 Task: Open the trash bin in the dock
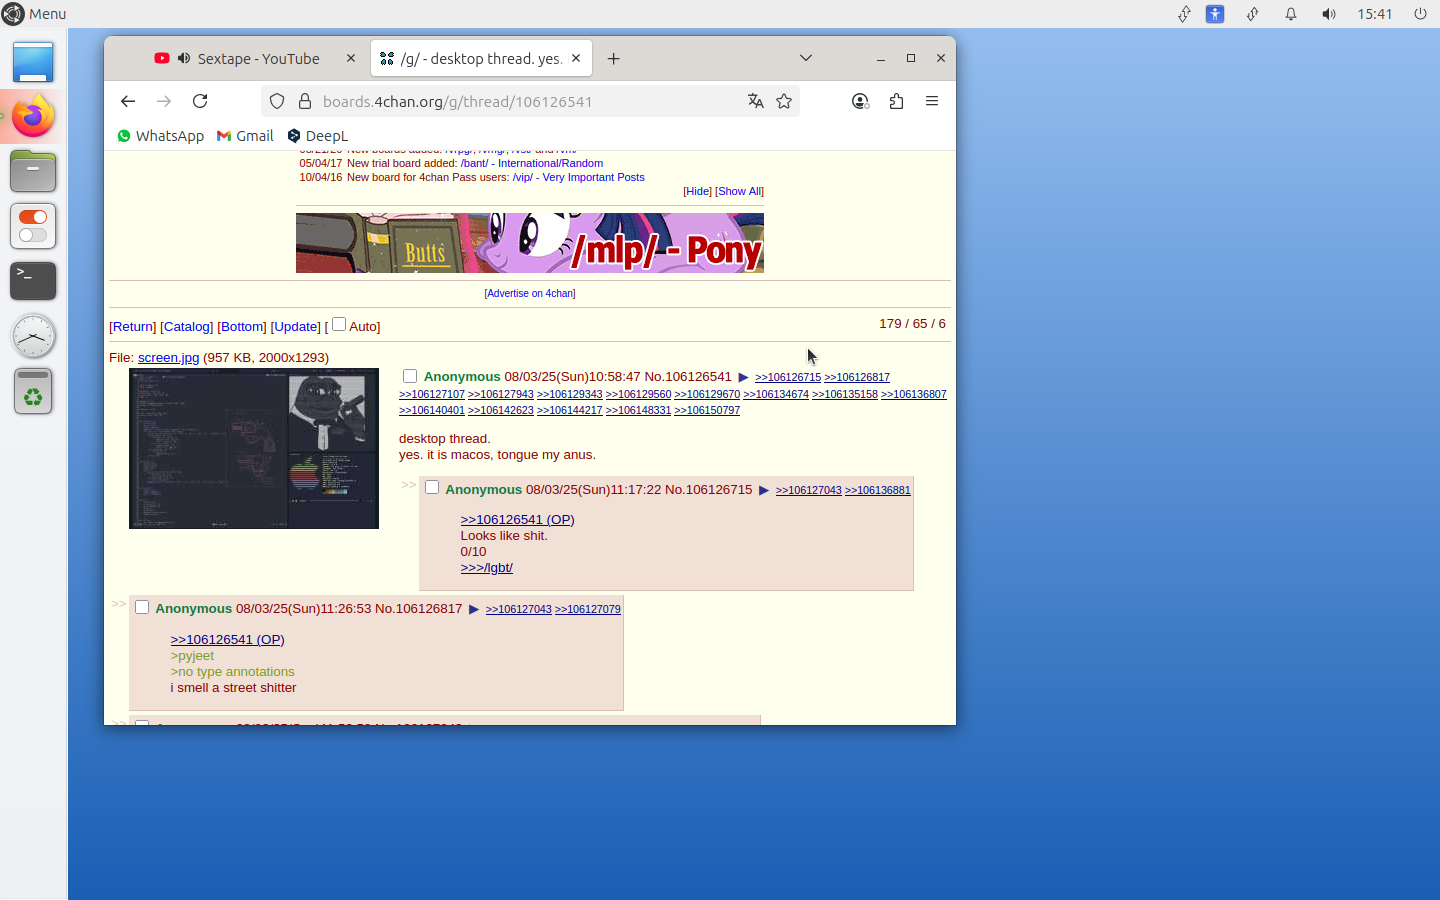coord(33,391)
